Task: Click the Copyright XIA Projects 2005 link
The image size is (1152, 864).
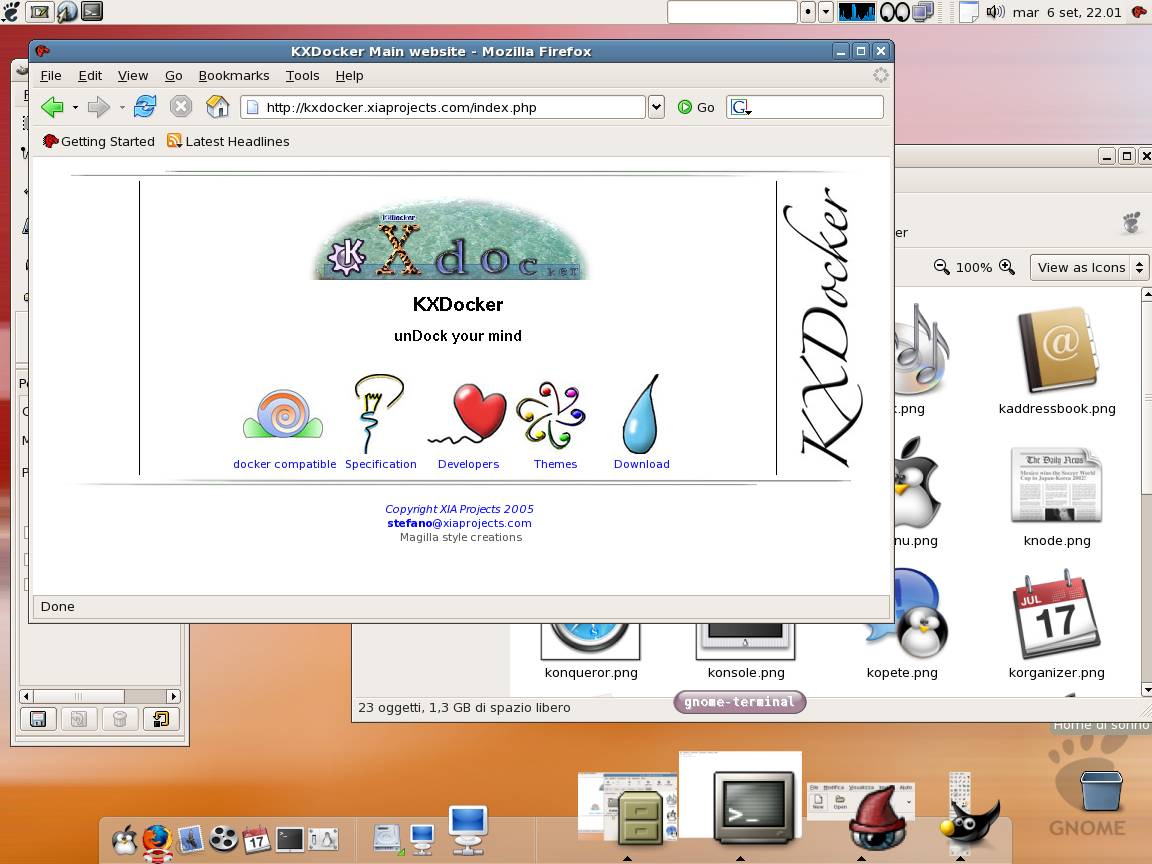Action: tap(459, 509)
